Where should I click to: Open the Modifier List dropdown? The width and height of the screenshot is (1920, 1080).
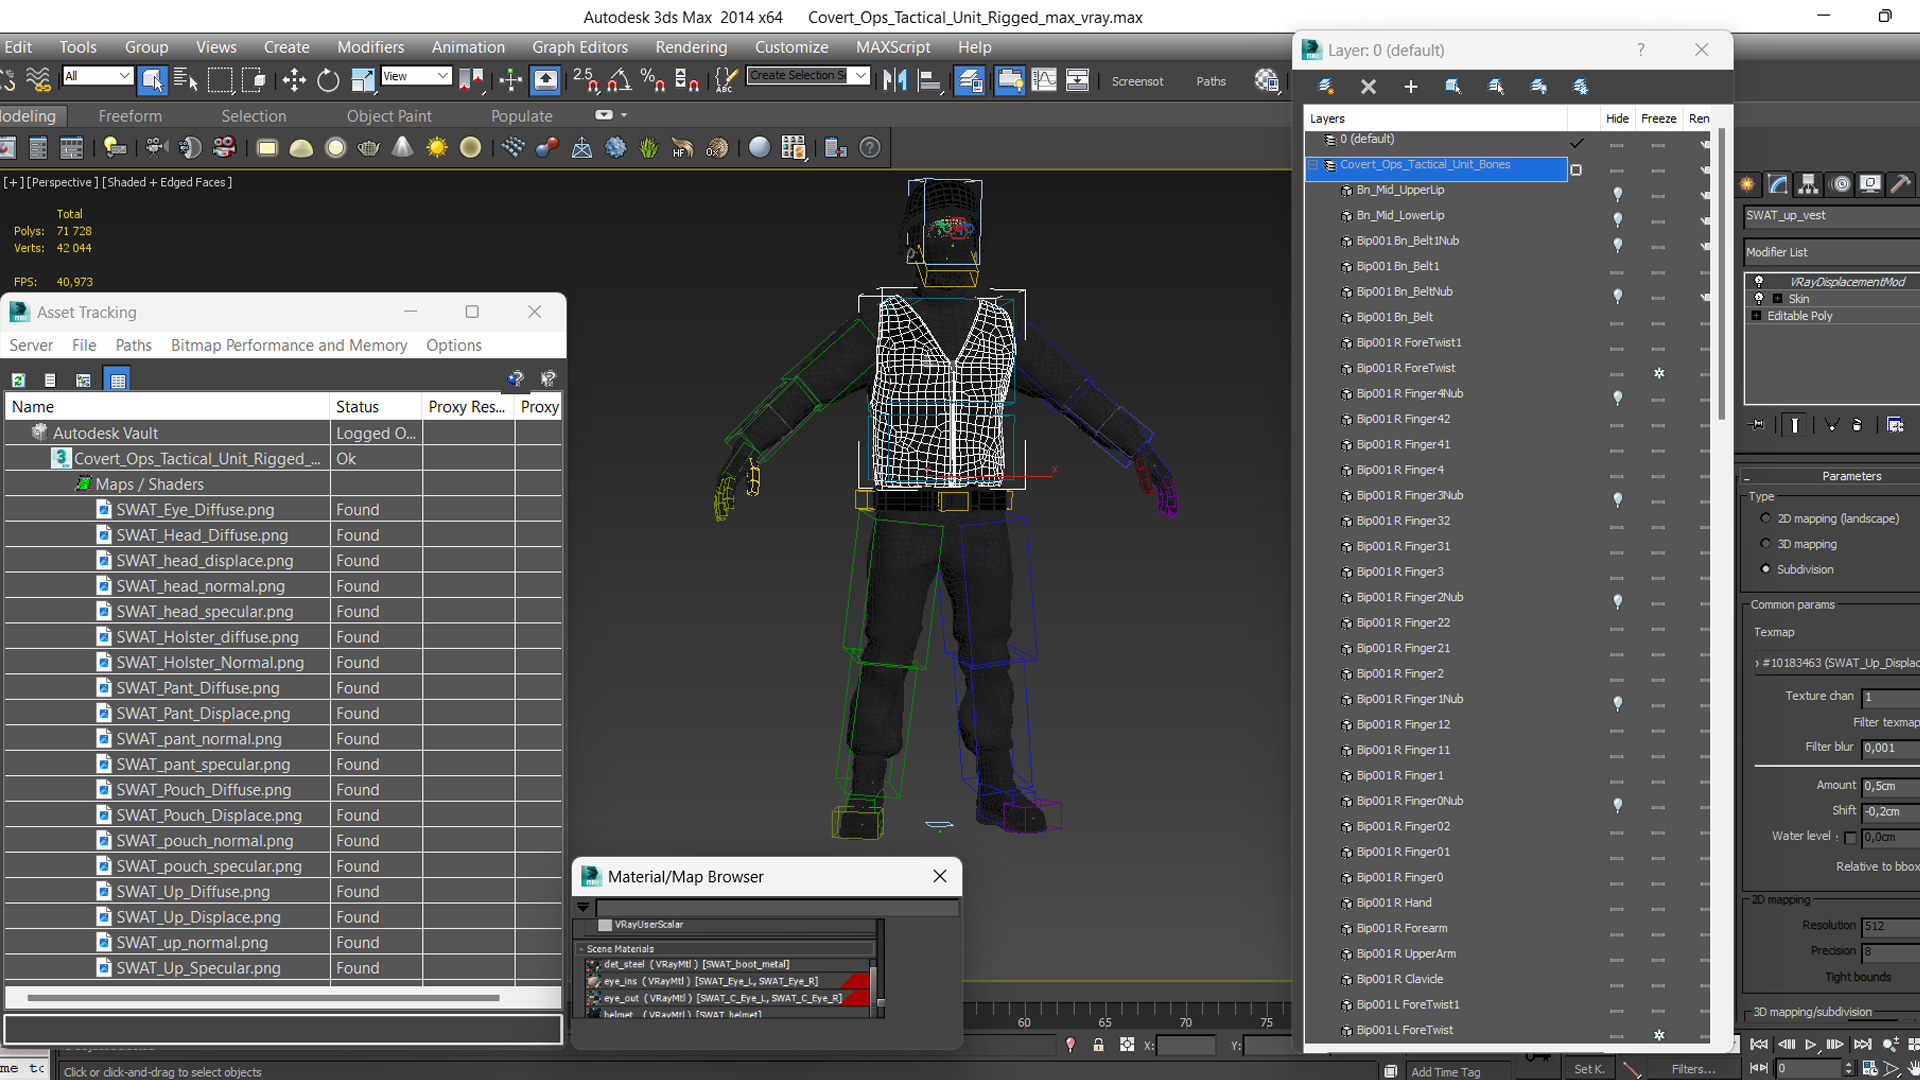(x=1831, y=252)
